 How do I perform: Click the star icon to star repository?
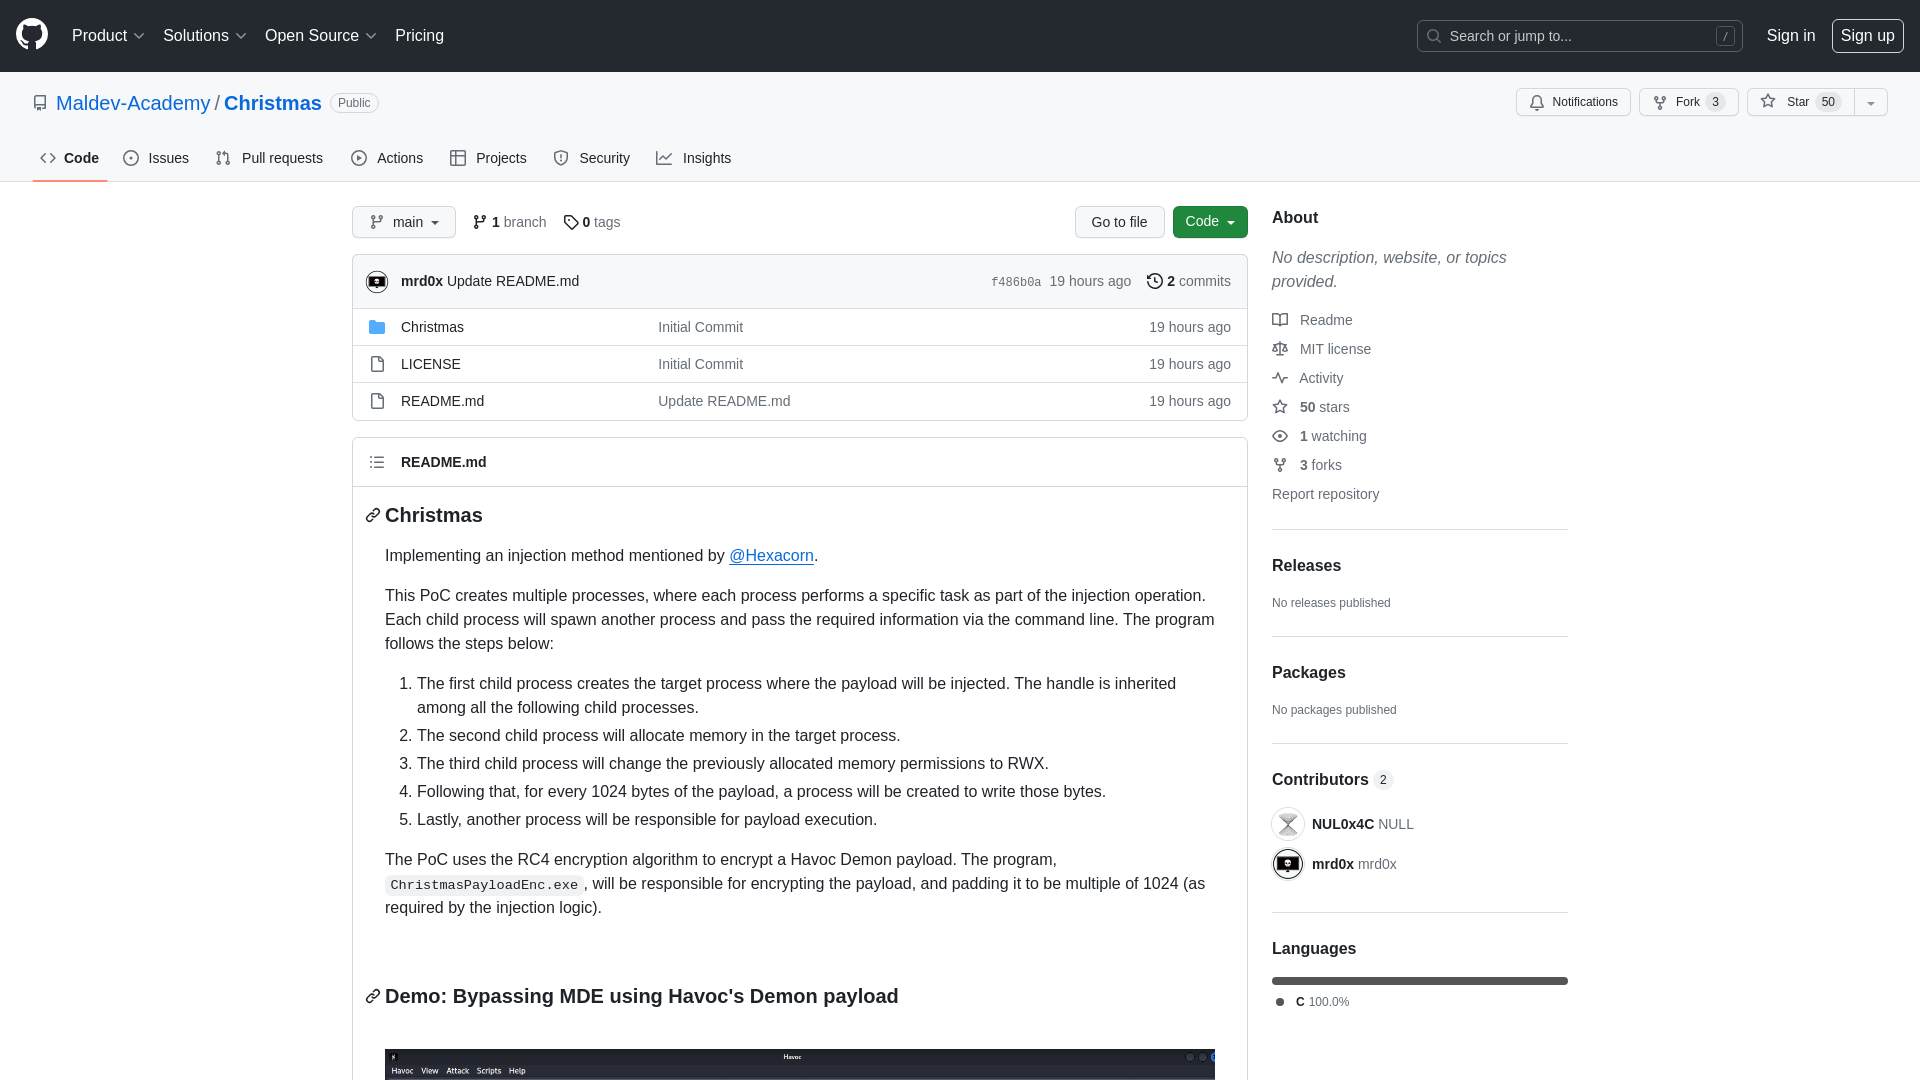click(1768, 102)
